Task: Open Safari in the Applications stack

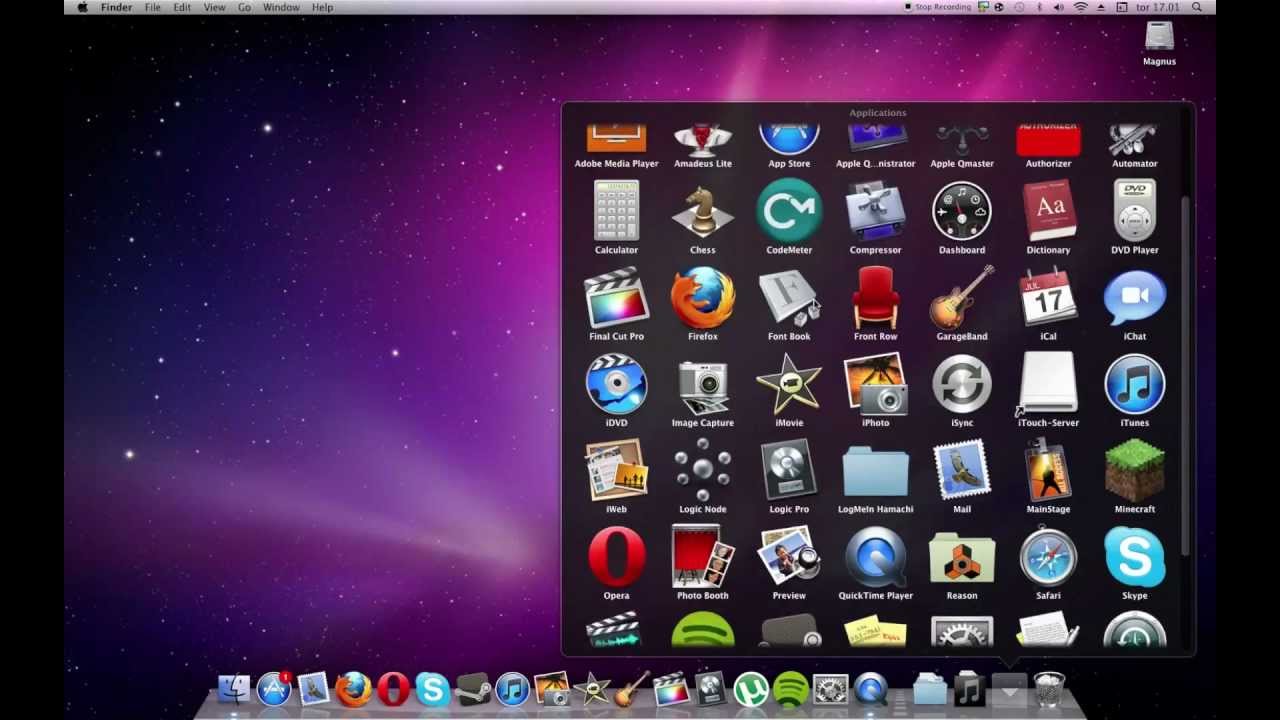Action: tap(1048, 558)
